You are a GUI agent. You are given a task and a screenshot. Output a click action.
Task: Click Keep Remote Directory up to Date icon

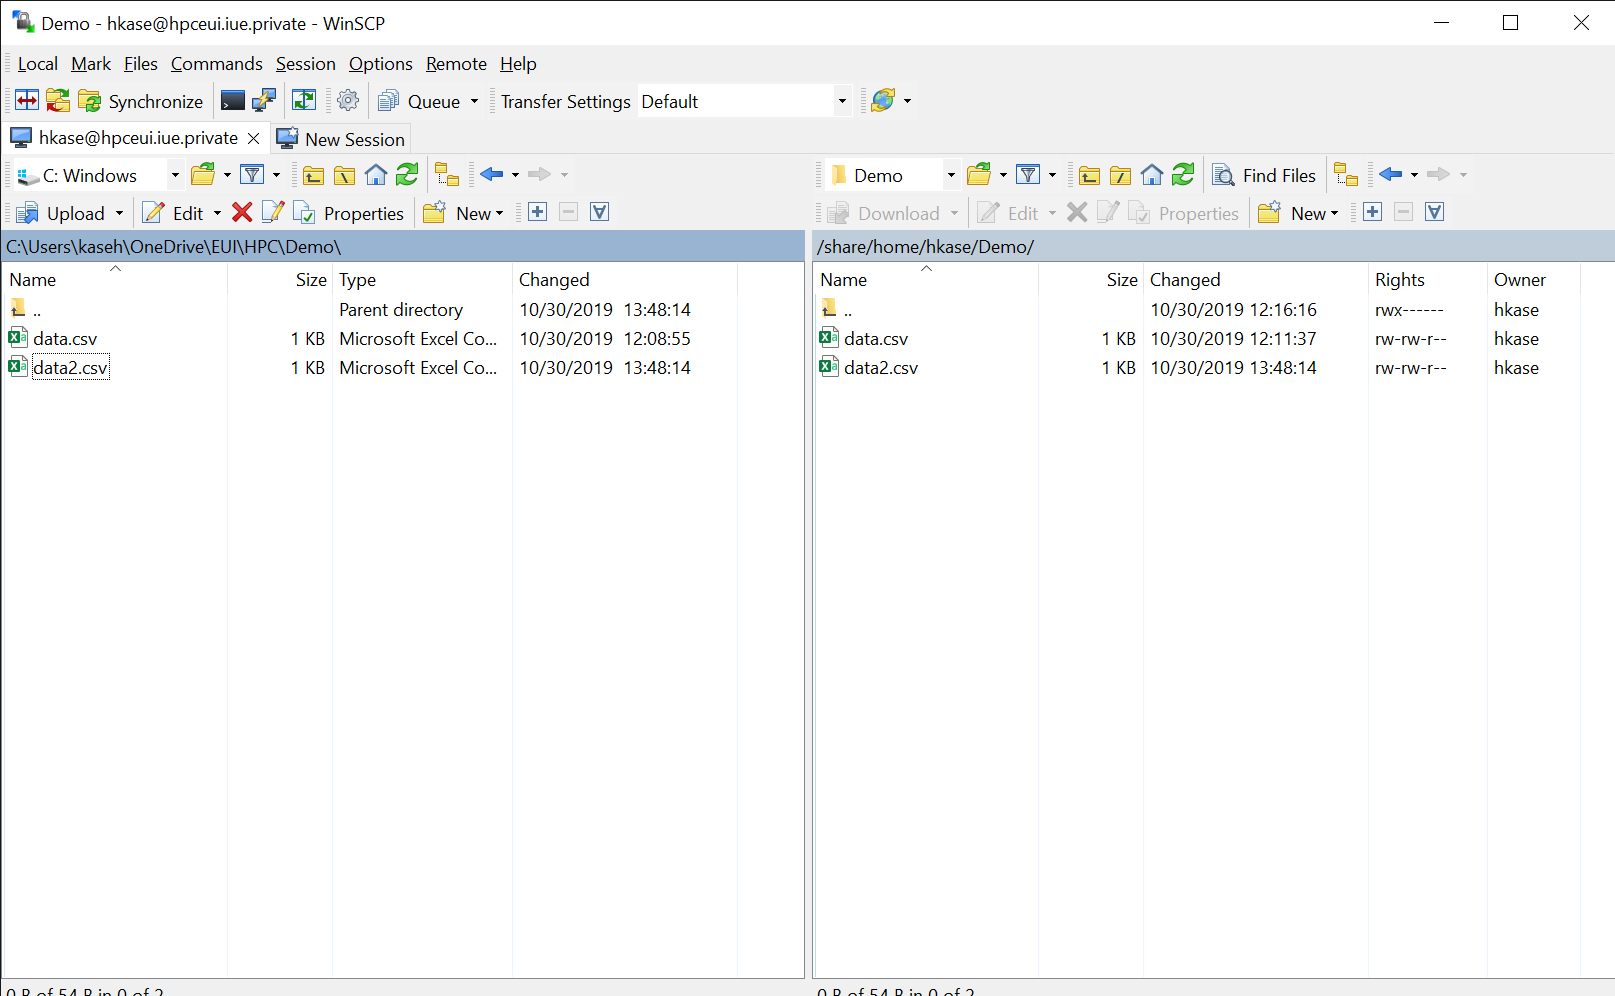[x=304, y=101]
